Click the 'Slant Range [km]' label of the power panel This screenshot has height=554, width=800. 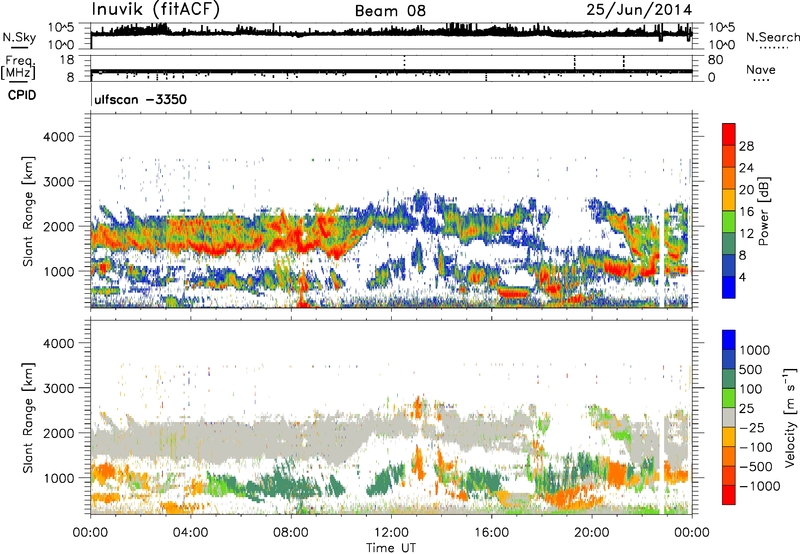(x=28, y=211)
